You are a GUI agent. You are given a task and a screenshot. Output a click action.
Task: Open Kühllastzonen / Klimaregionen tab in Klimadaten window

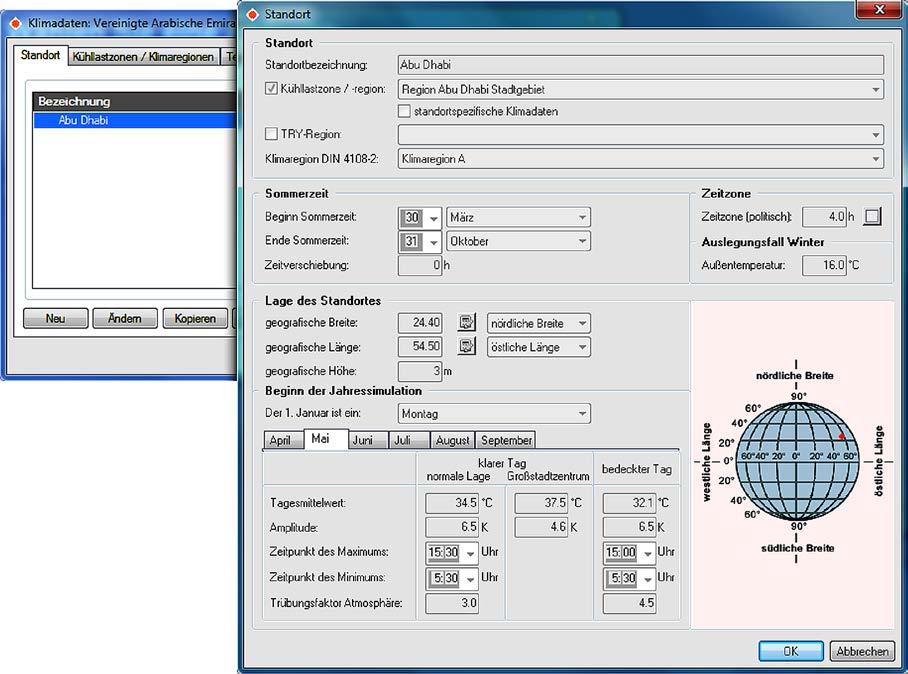coord(144,57)
